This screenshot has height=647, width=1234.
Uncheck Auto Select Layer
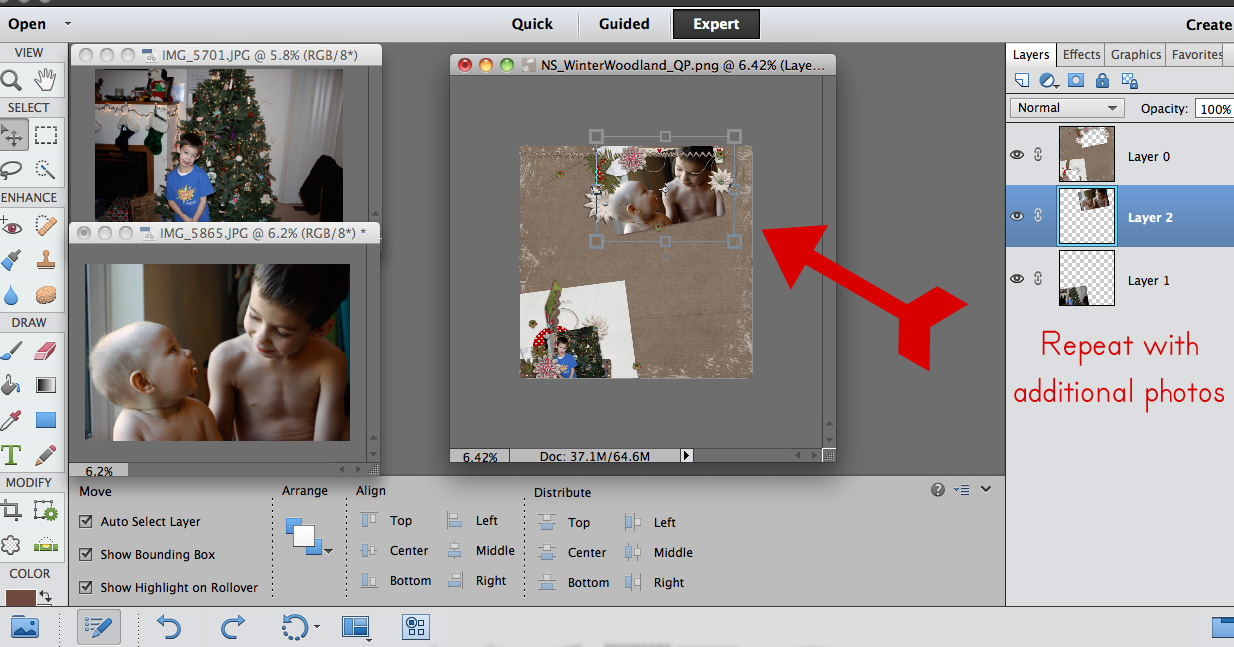pyautogui.click(x=86, y=521)
